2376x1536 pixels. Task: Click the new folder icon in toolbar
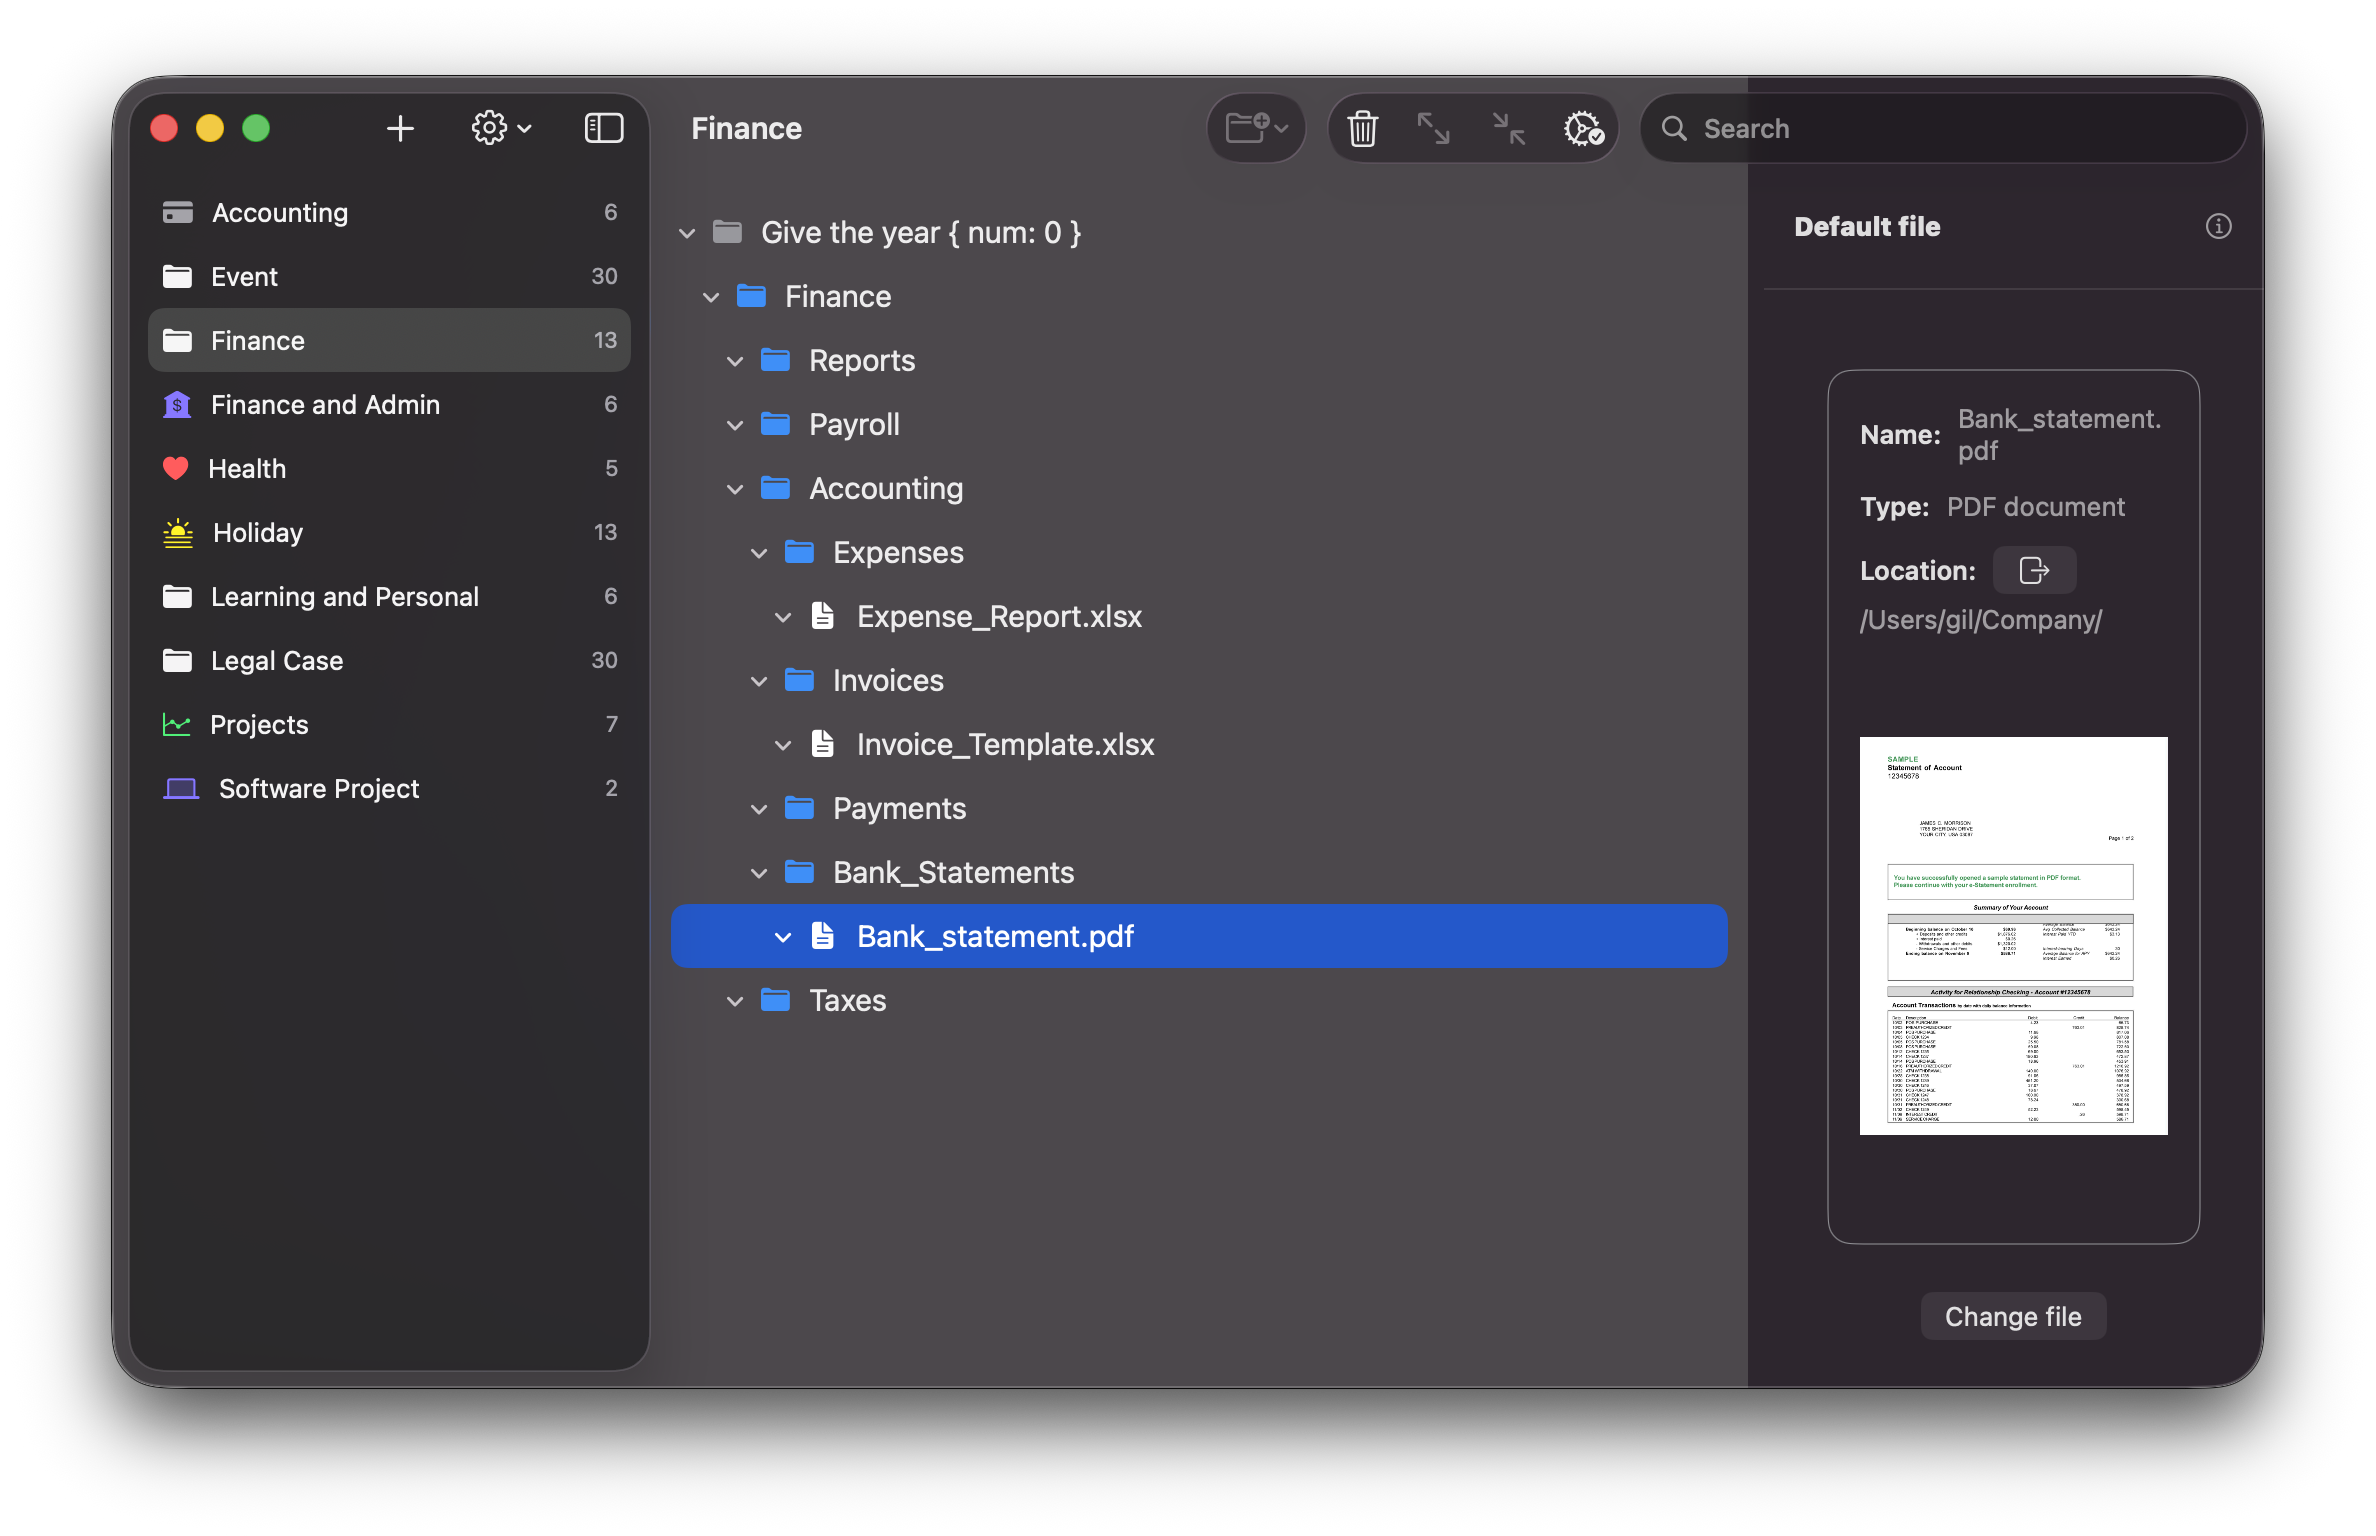[1247, 128]
